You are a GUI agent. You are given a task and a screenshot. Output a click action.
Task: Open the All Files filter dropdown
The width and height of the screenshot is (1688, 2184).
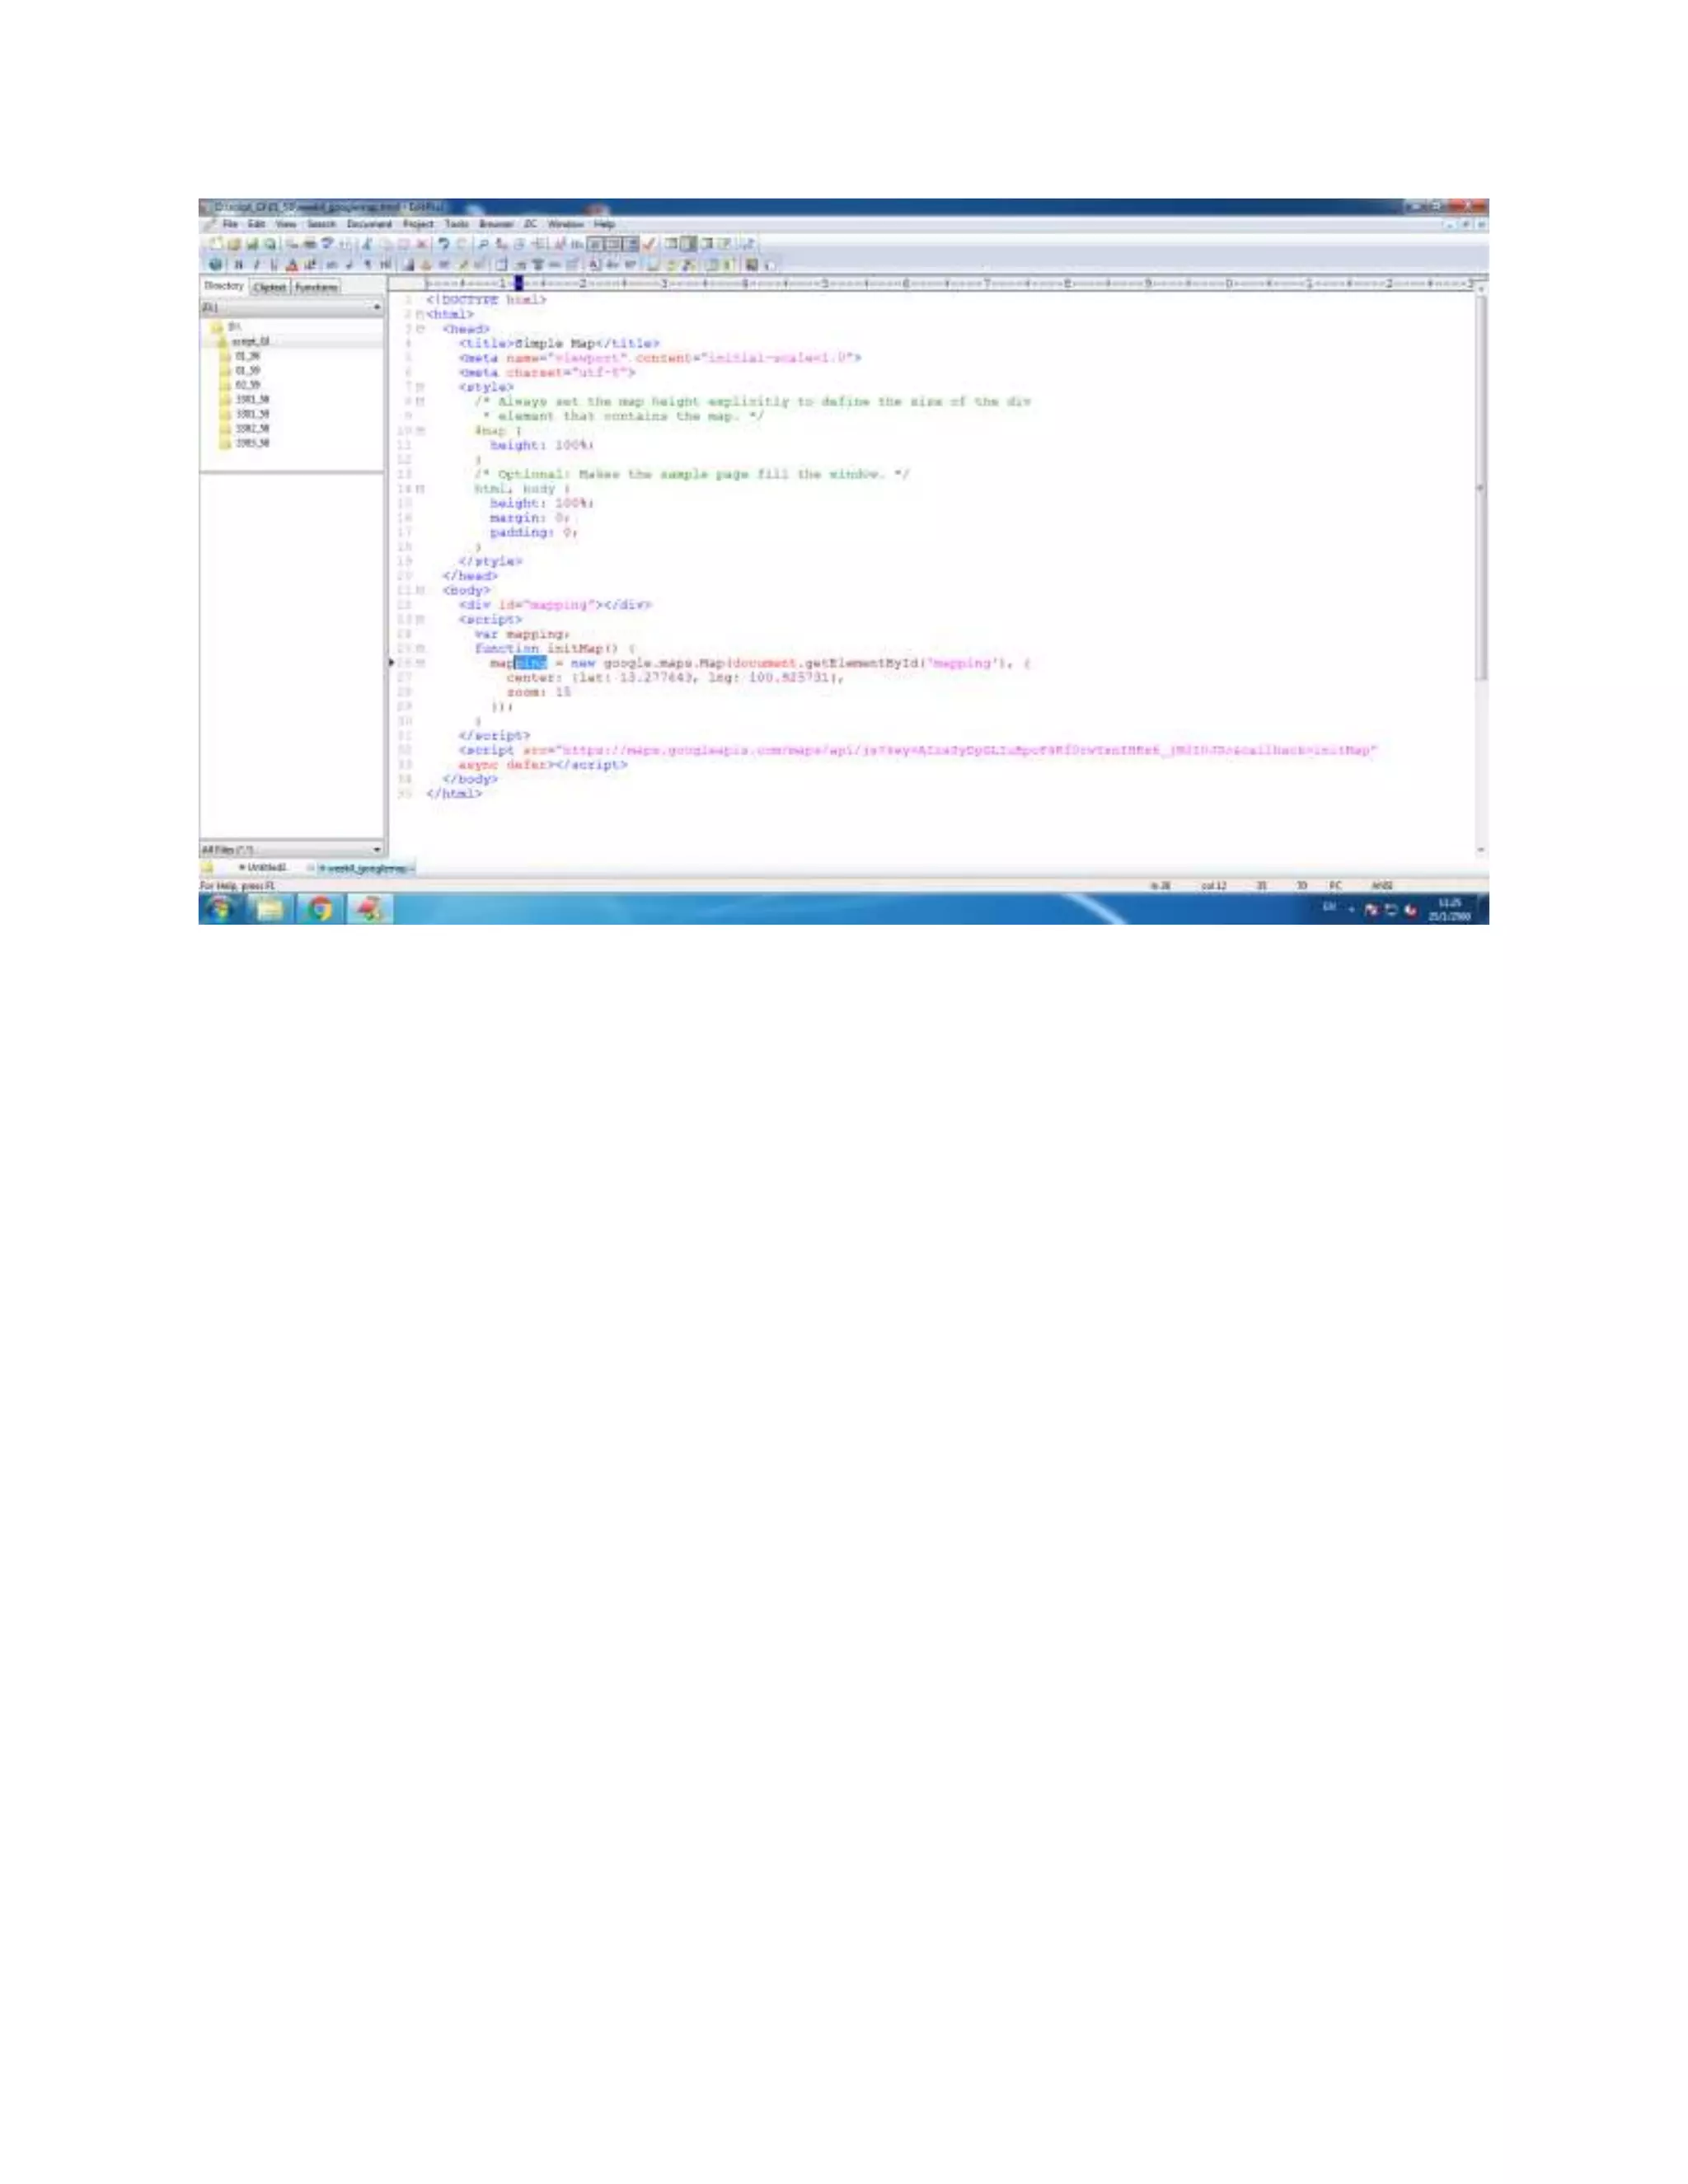coord(377,849)
